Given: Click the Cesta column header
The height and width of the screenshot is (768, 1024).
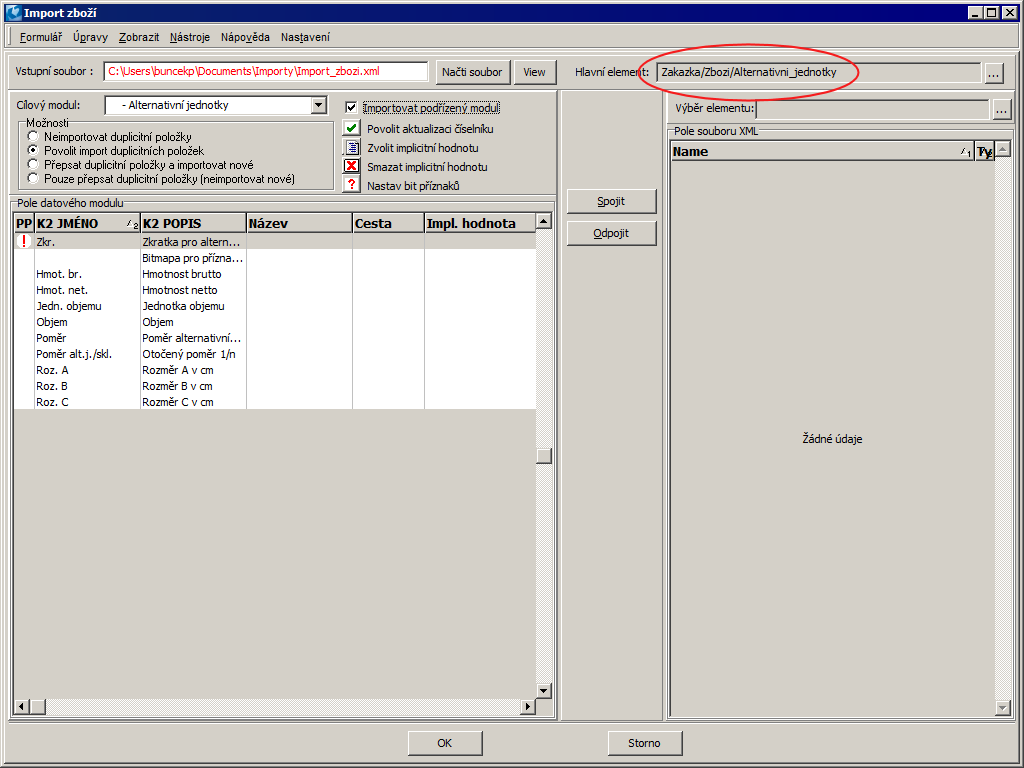Looking at the screenshot, I should click(389, 223).
